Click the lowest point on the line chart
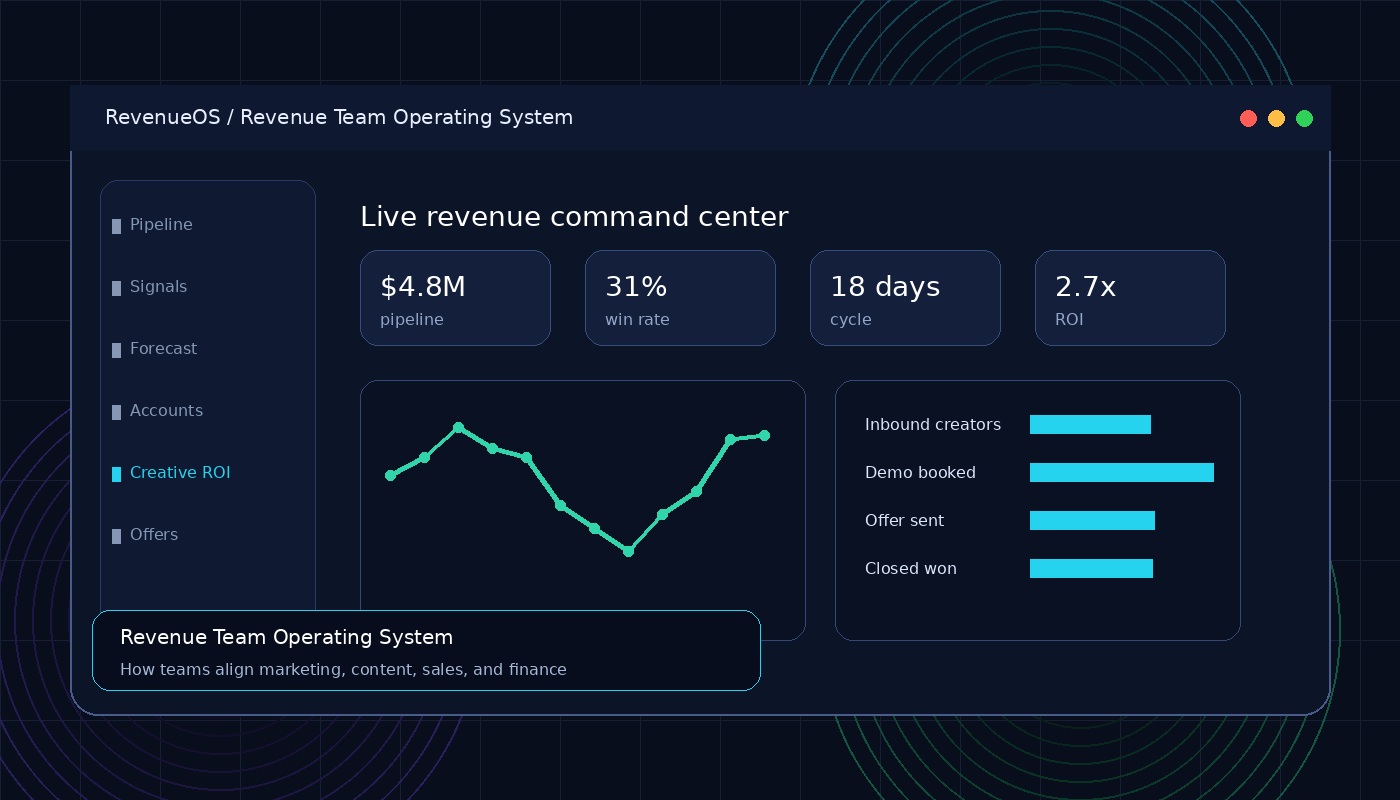 coord(628,551)
